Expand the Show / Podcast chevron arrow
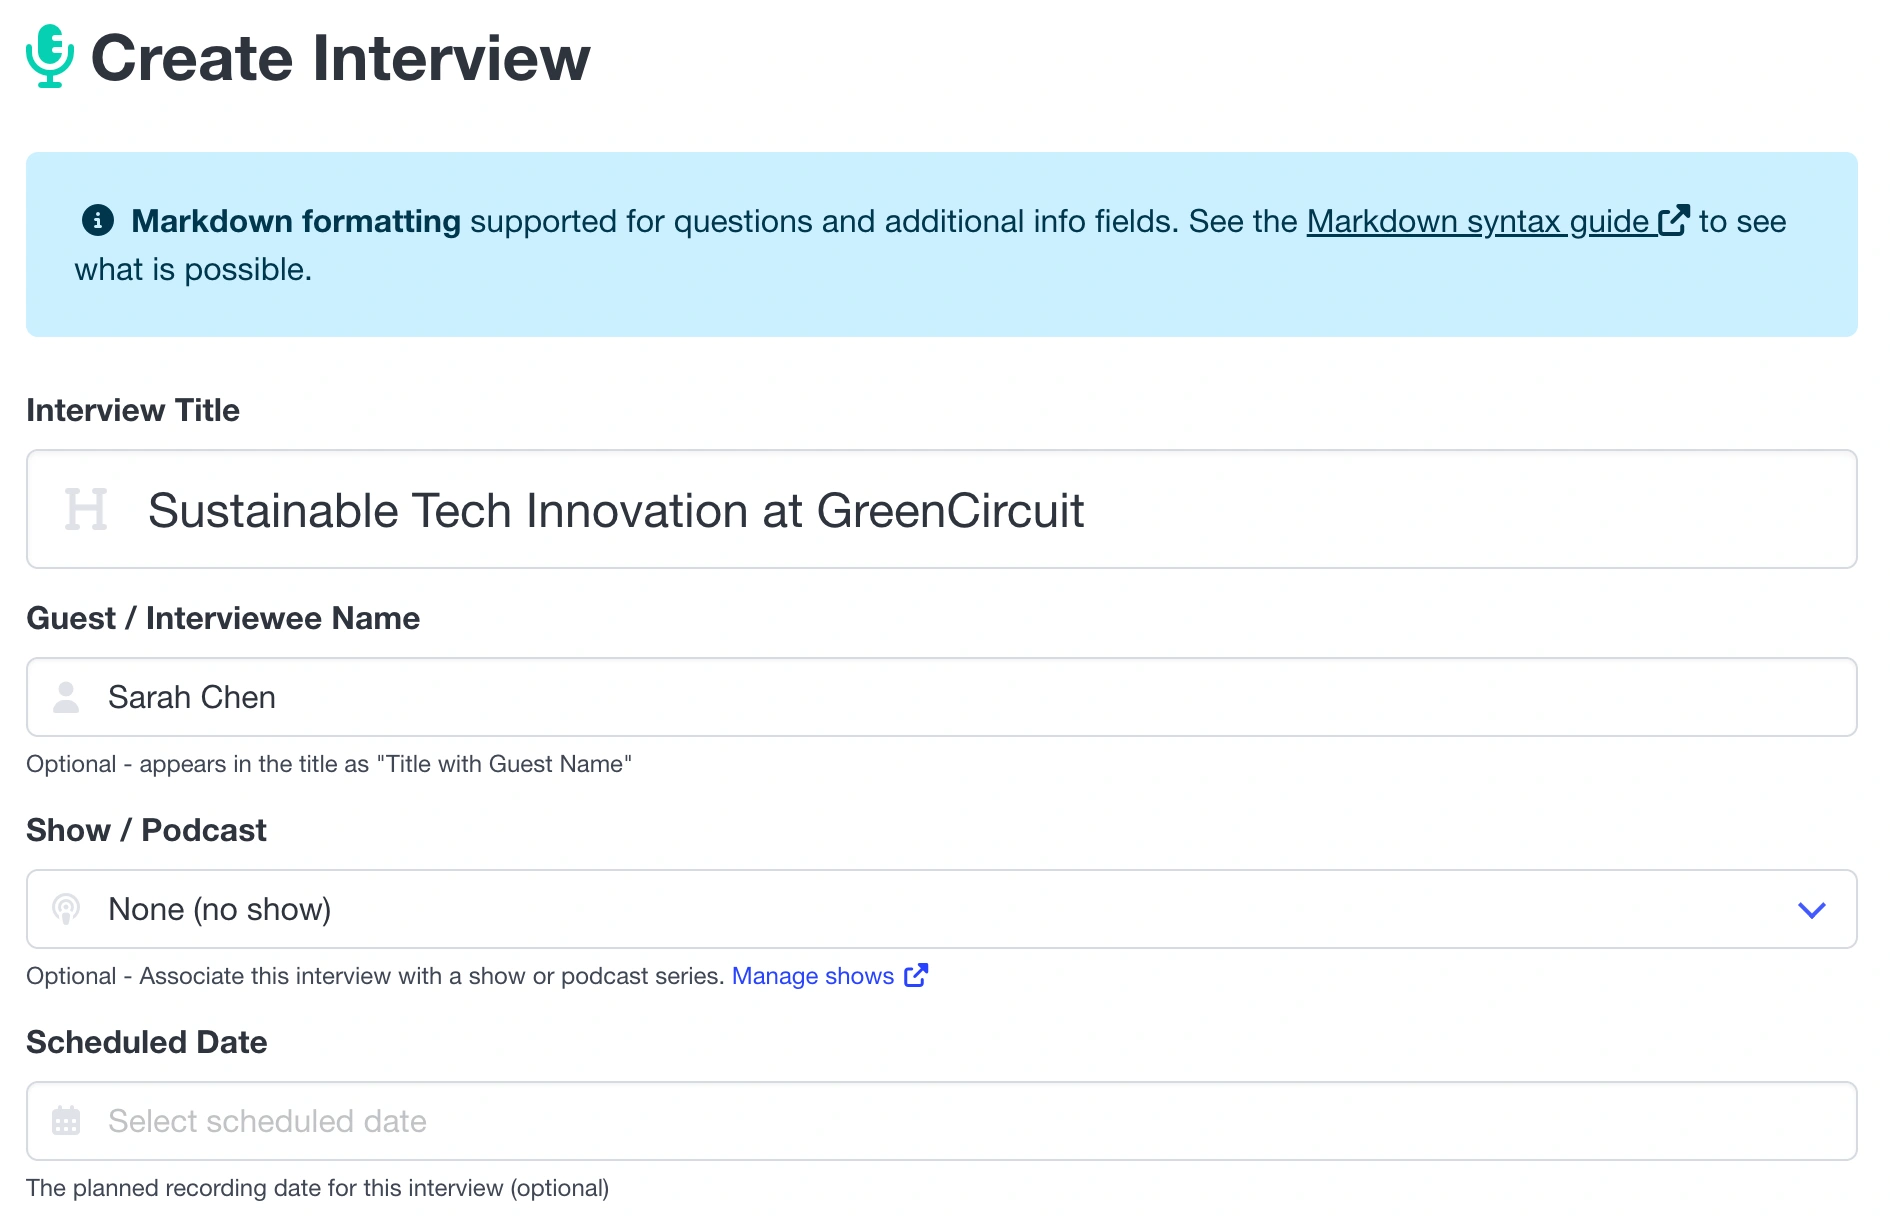Viewport: 1890px width, 1222px height. click(1811, 910)
